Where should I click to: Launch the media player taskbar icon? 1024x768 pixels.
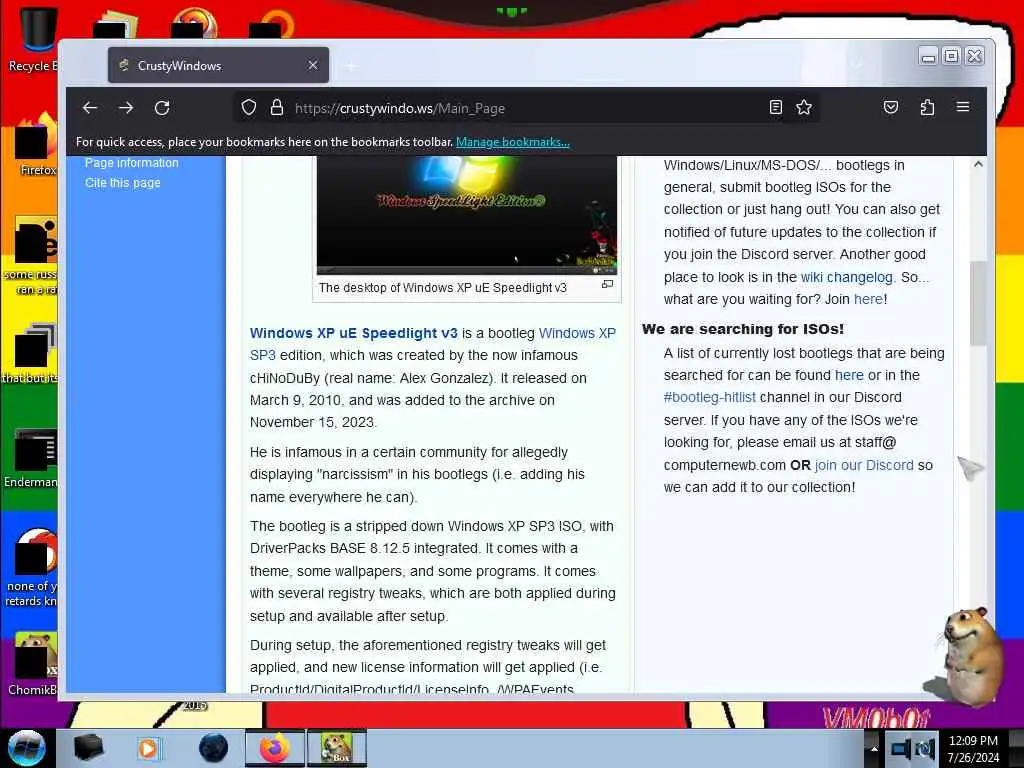point(148,748)
